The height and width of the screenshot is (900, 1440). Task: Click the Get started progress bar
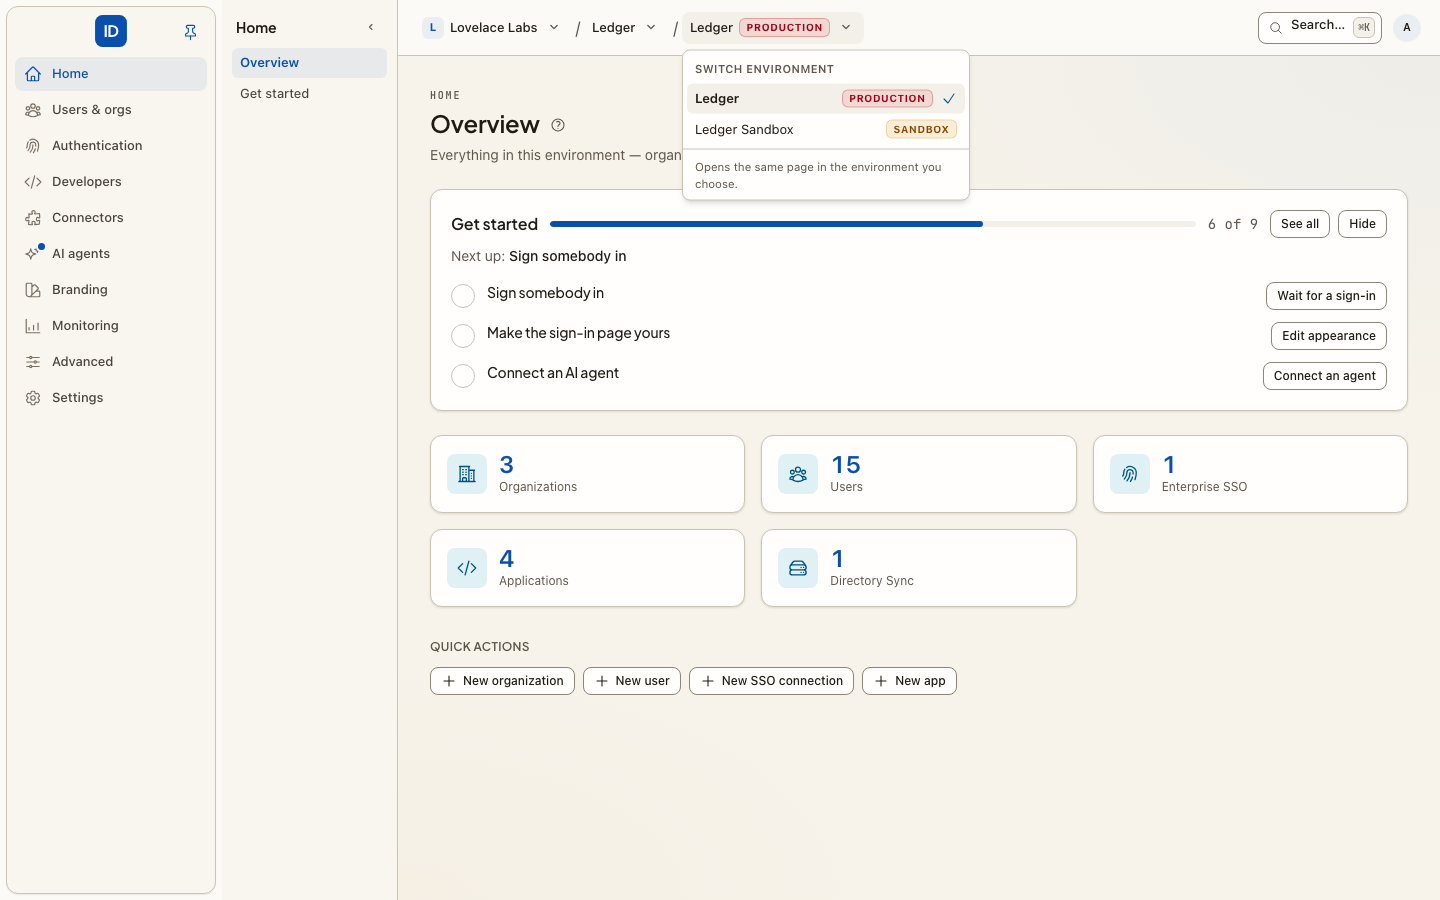873,224
